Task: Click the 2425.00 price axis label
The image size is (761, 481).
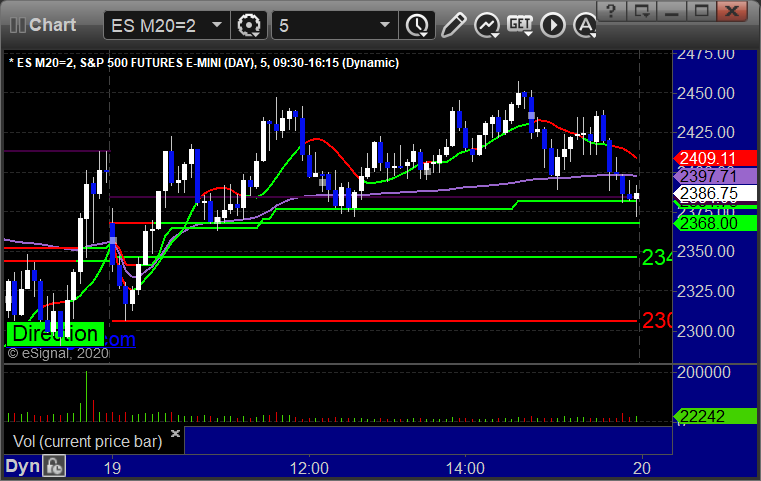Action: pos(706,132)
